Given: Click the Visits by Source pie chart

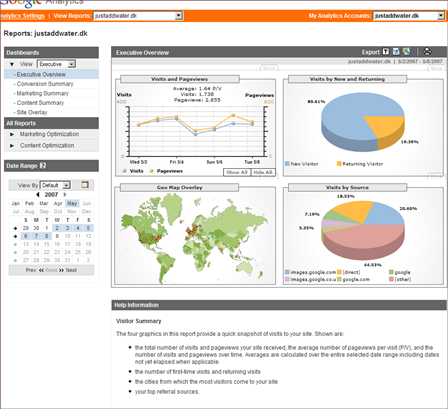Looking at the screenshot, I should point(363,230).
